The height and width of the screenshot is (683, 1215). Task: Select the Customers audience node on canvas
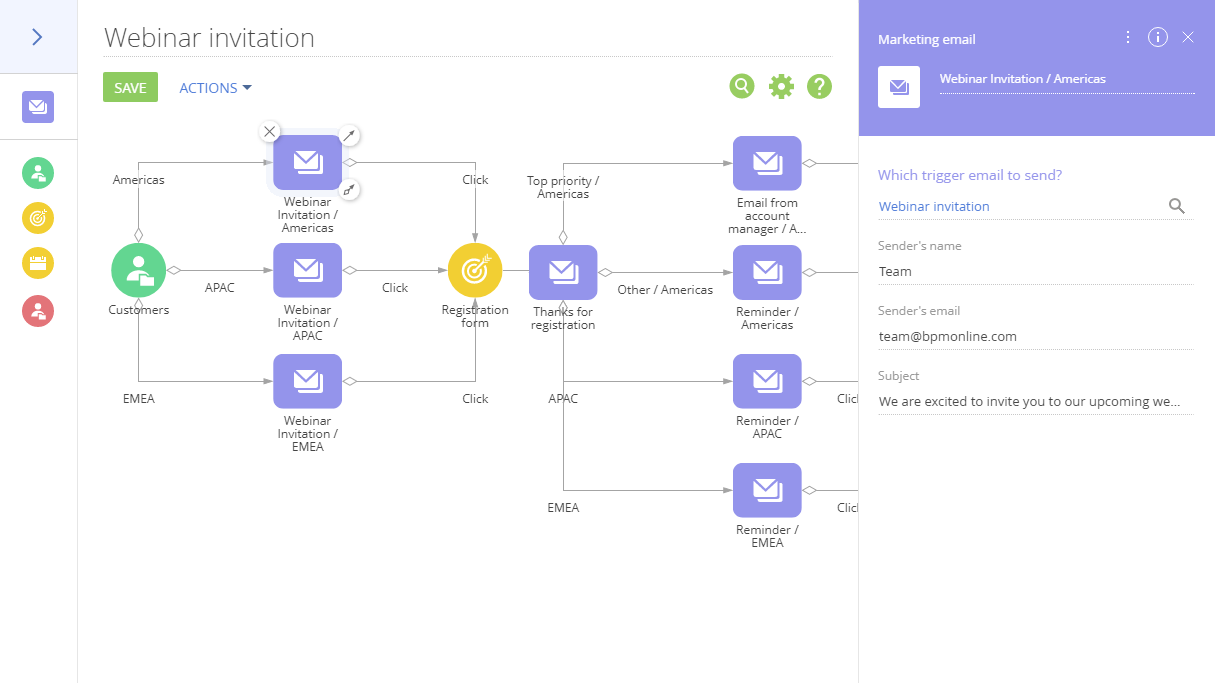point(138,271)
